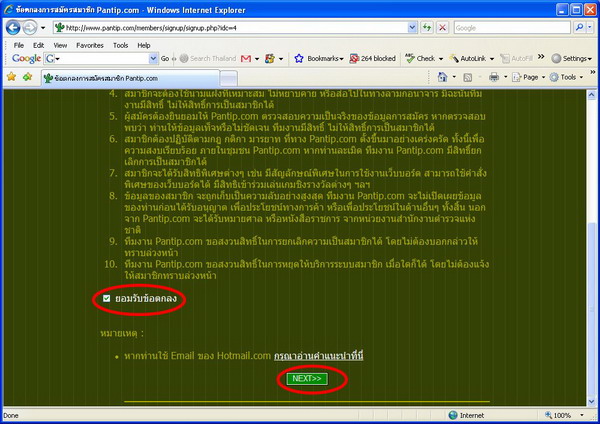Click the Google toolbar logo
This screenshot has height=424, width=600.
(26, 59)
